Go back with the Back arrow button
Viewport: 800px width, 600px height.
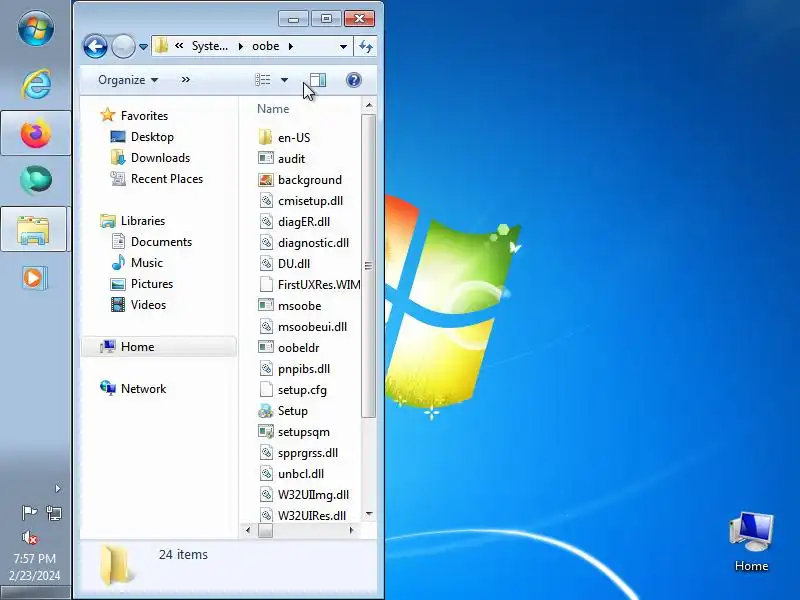point(95,47)
